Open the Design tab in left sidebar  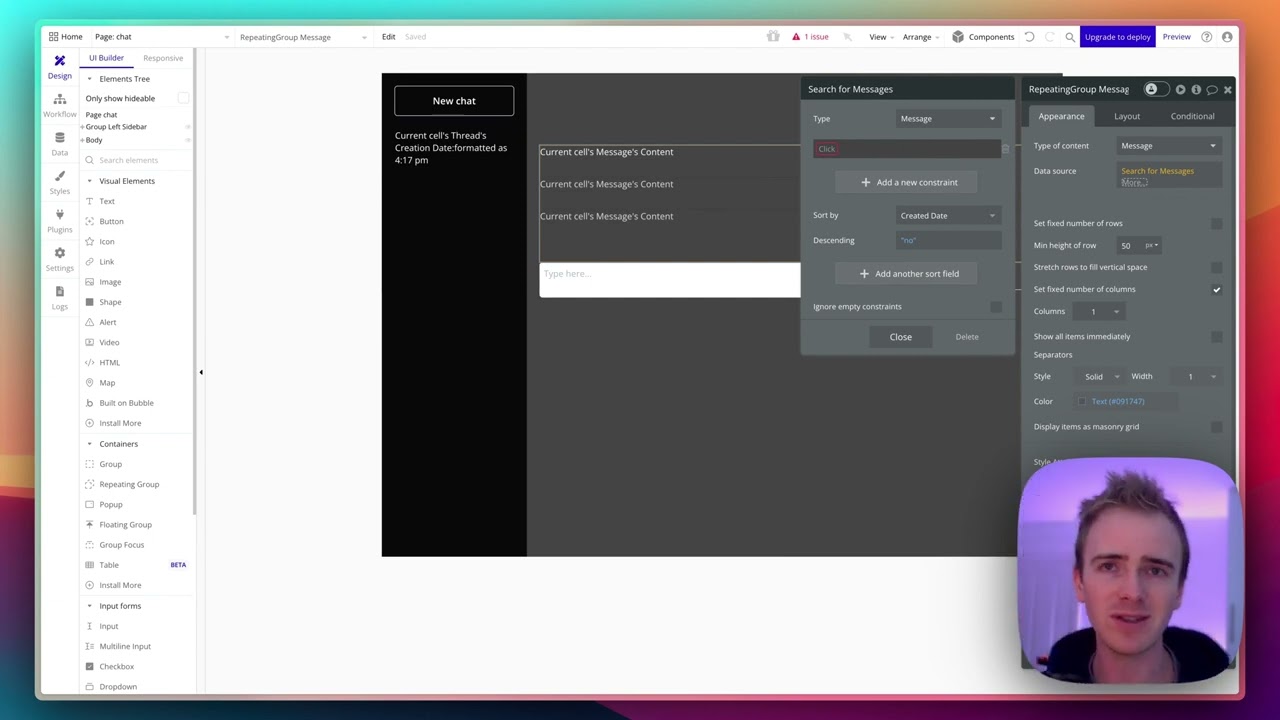tap(59, 67)
